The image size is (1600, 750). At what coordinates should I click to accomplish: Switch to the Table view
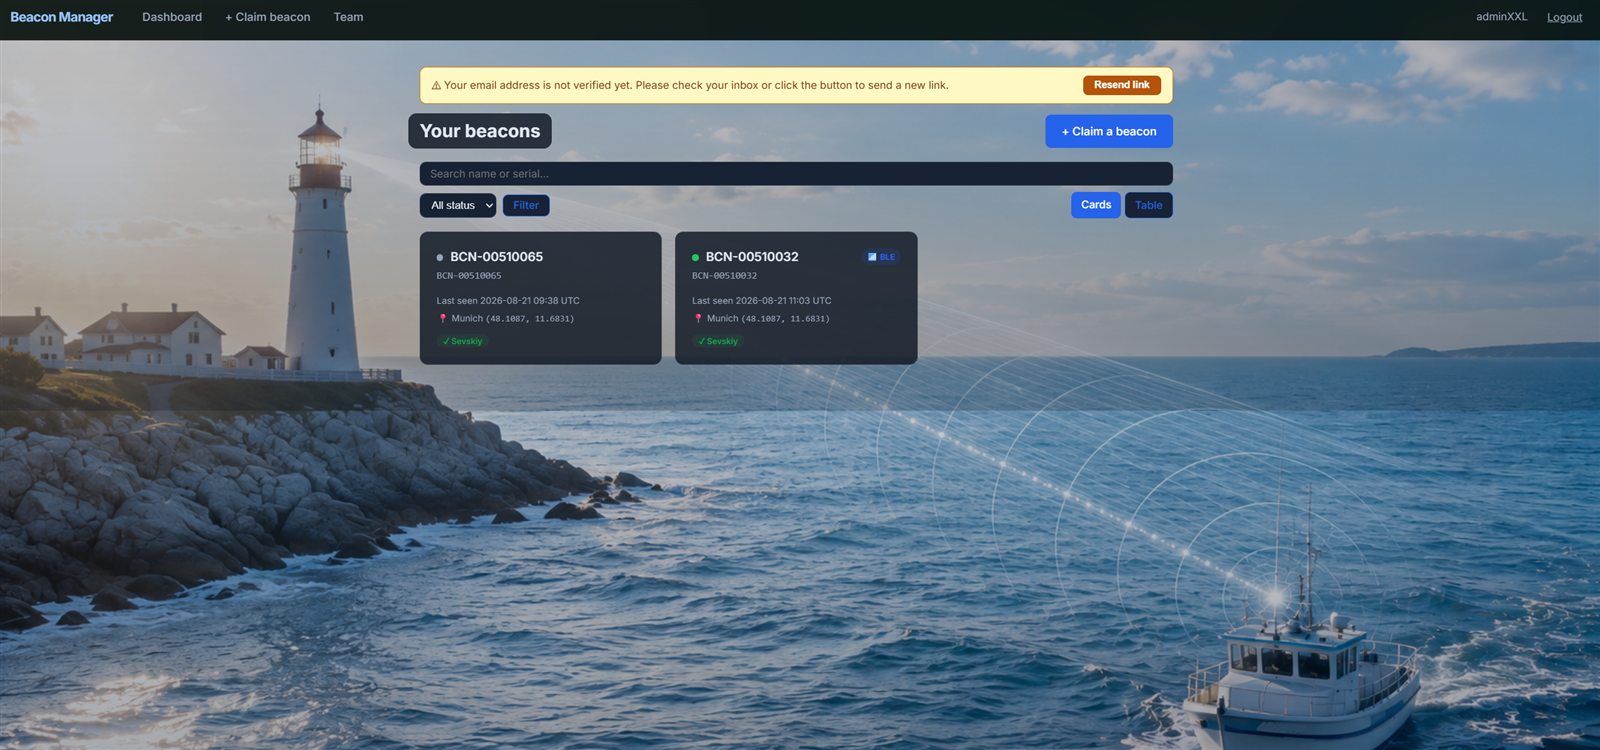[x=1149, y=205]
